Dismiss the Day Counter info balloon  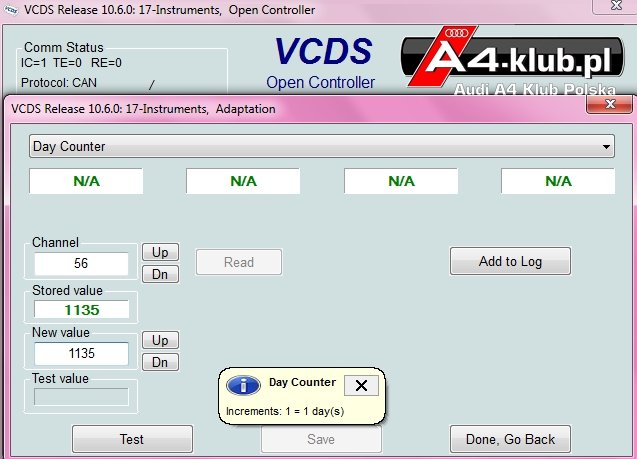361,385
